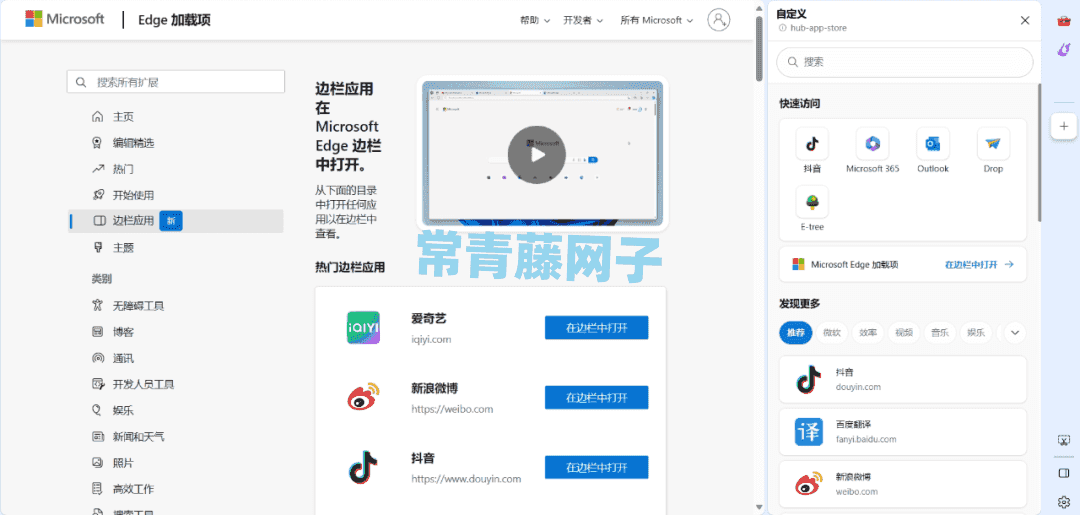Open 抖音 in the quick access grid
The height and width of the screenshot is (515, 1080).
(x=812, y=151)
